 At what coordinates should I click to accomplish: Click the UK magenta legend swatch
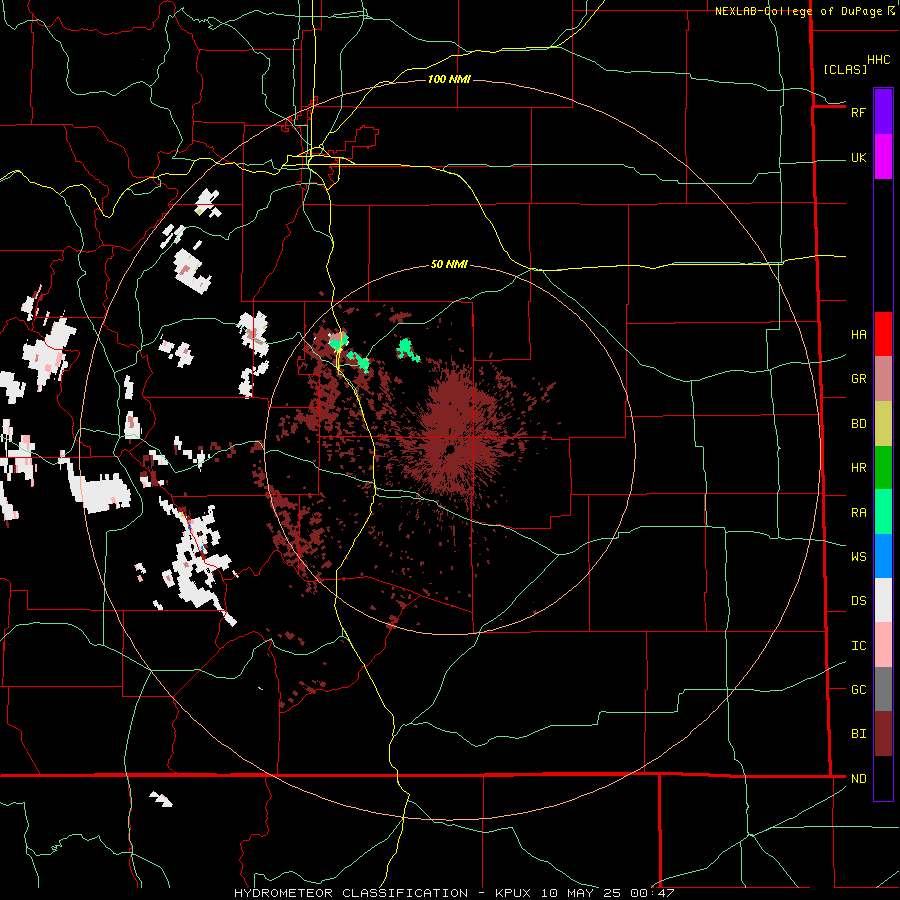pyautogui.click(x=883, y=157)
